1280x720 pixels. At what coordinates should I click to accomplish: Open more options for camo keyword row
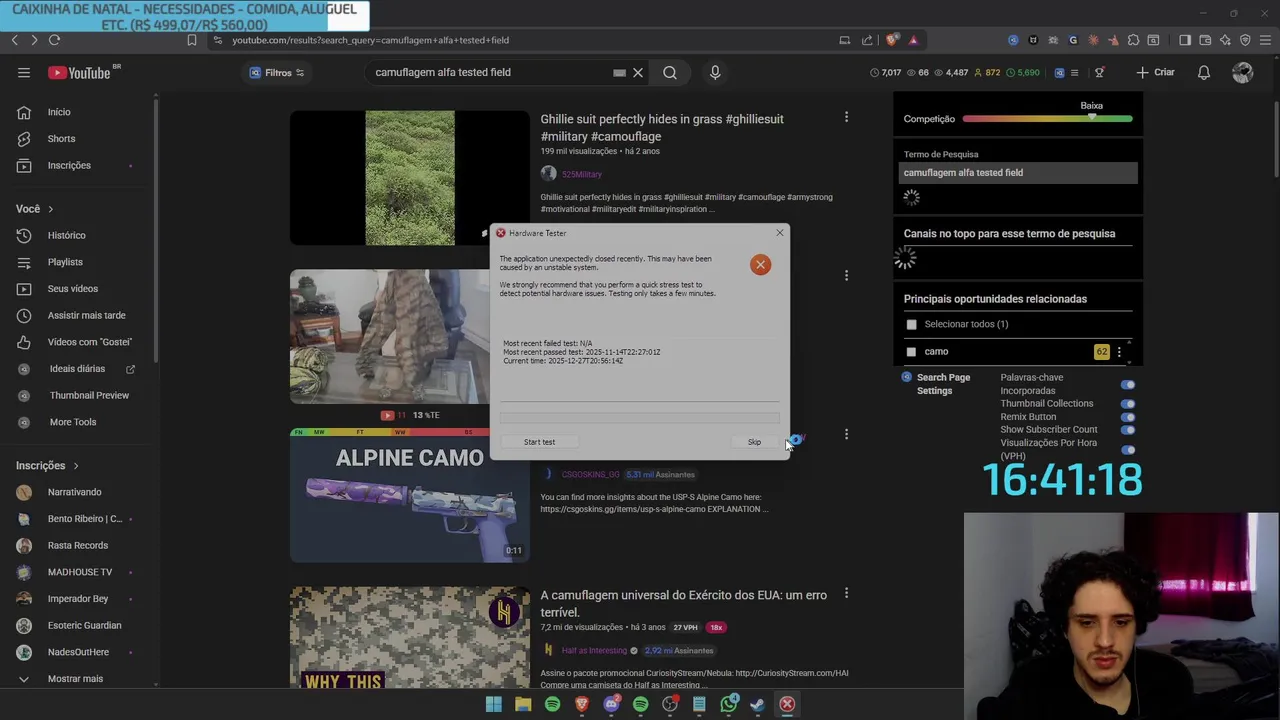click(1119, 352)
